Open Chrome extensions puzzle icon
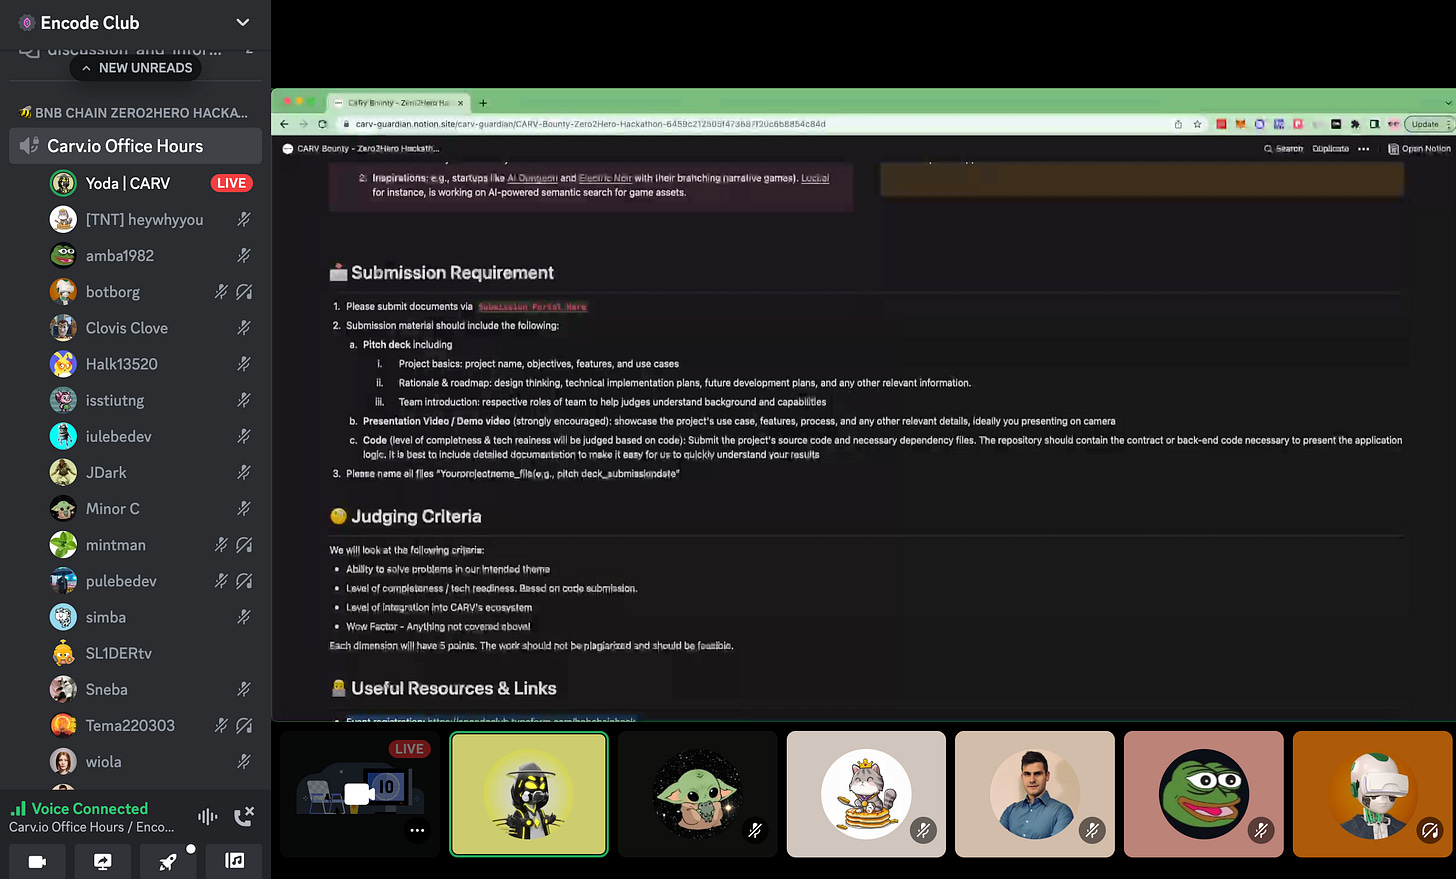The width and height of the screenshot is (1456, 879). [x=1355, y=124]
